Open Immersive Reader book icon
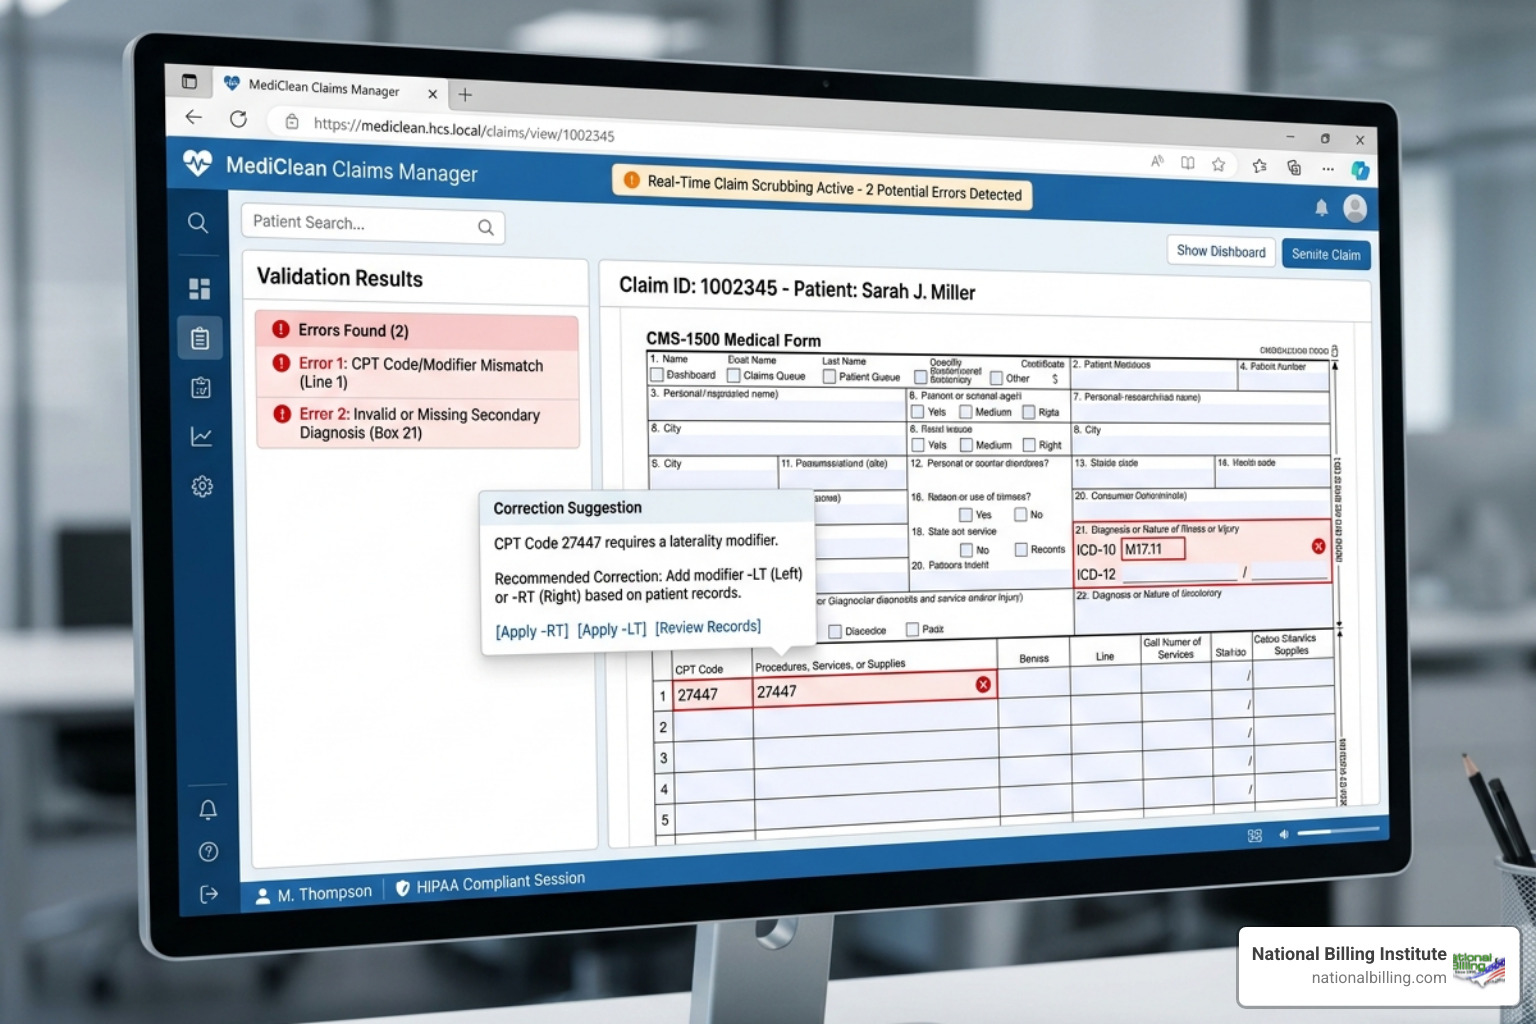Image resolution: width=1536 pixels, height=1024 pixels. coord(1187,163)
